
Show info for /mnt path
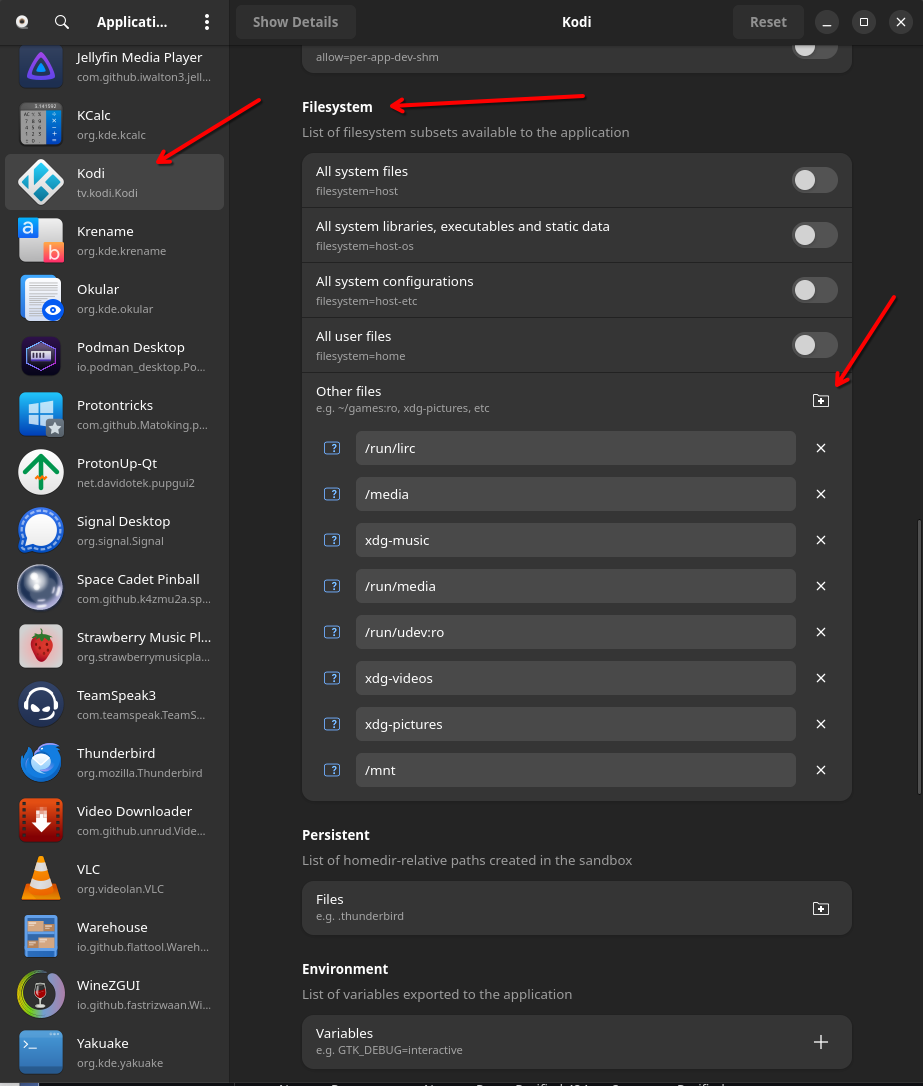click(x=332, y=770)
